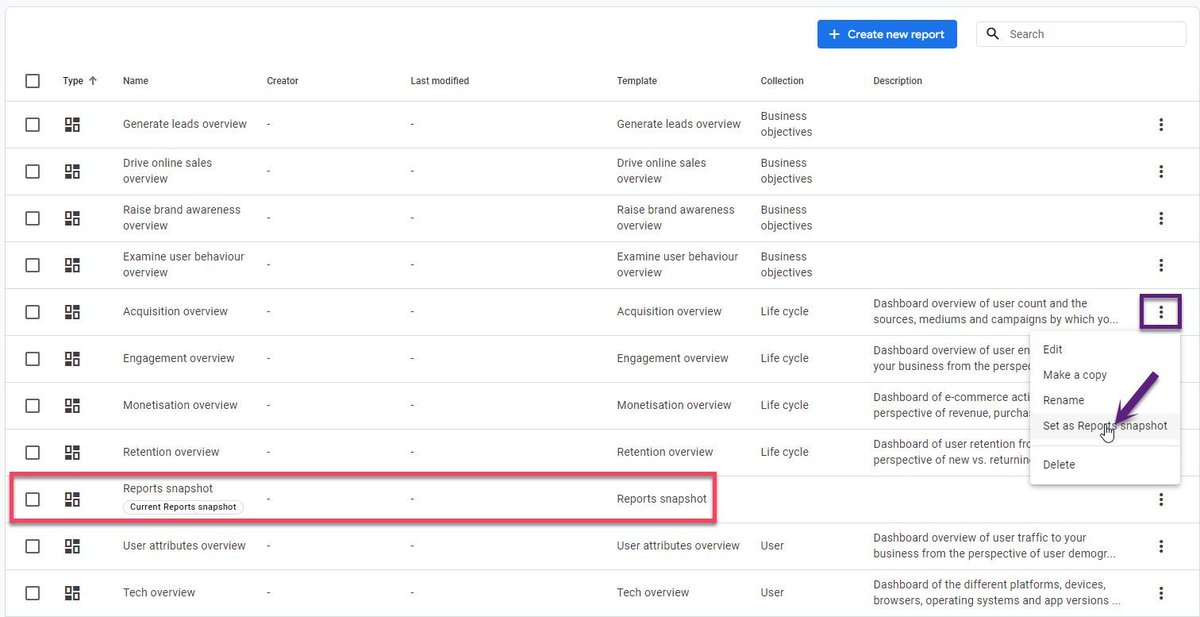The image size is (1200, 617).
Task: Check the Acquisition overview row checkbox
Action: point(33,312)
